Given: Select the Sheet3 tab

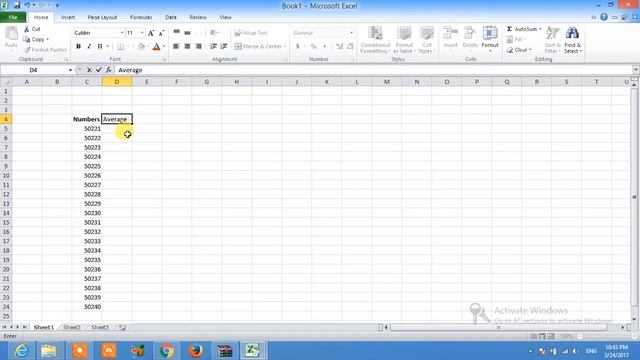Looking at the screenshot, I should click(100, 327).
